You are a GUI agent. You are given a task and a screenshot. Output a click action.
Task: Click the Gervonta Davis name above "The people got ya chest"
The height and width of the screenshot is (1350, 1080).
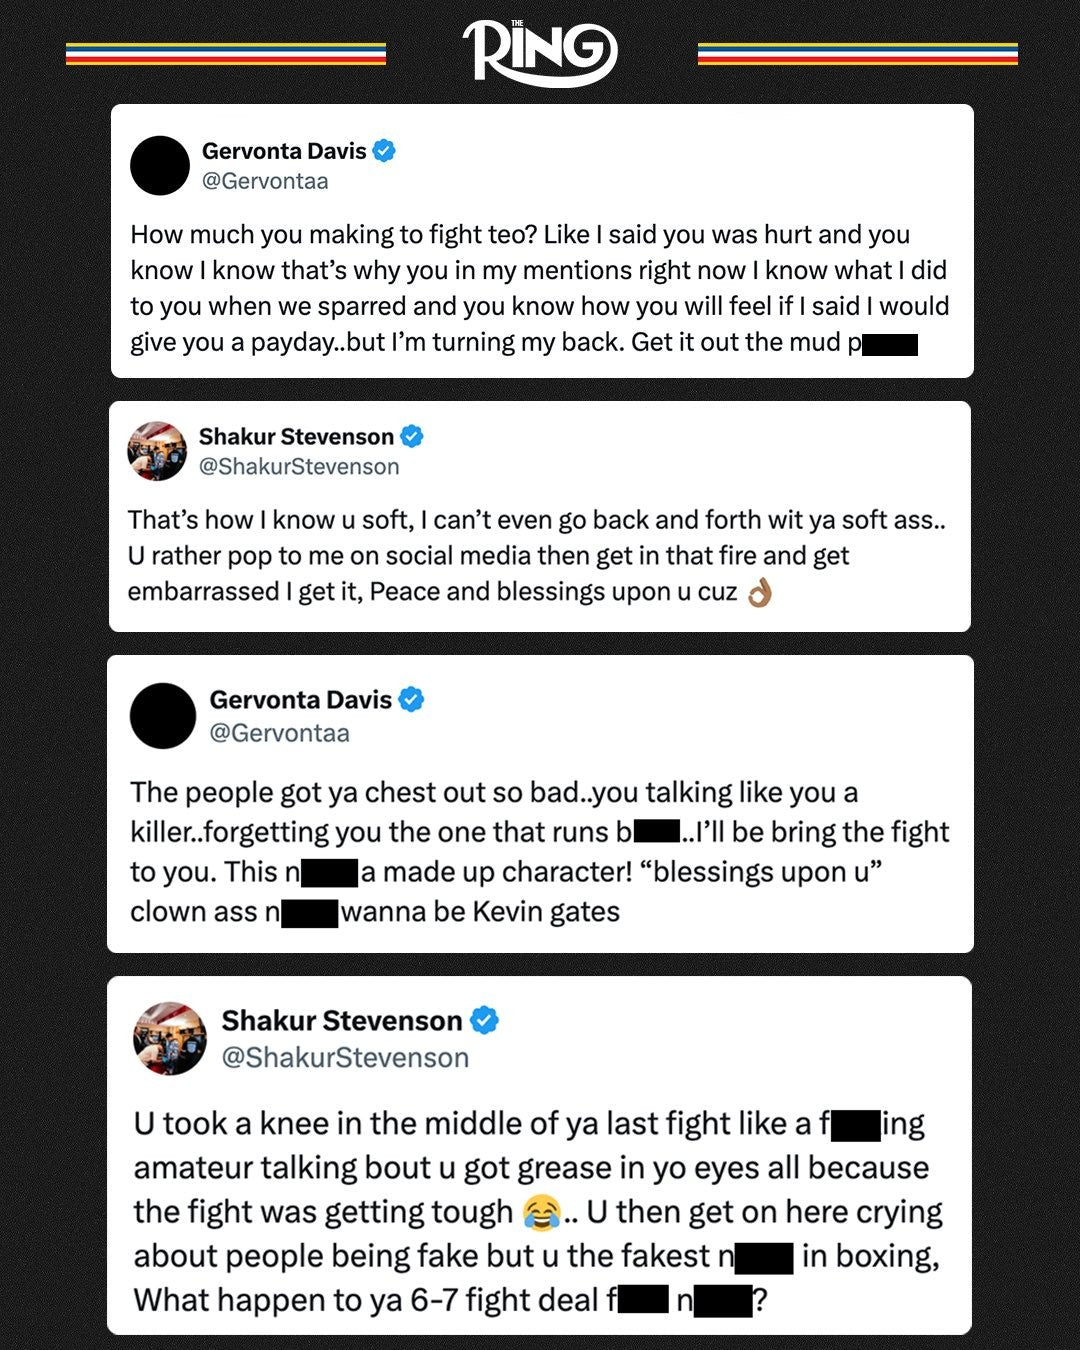(x=300, y=699)
